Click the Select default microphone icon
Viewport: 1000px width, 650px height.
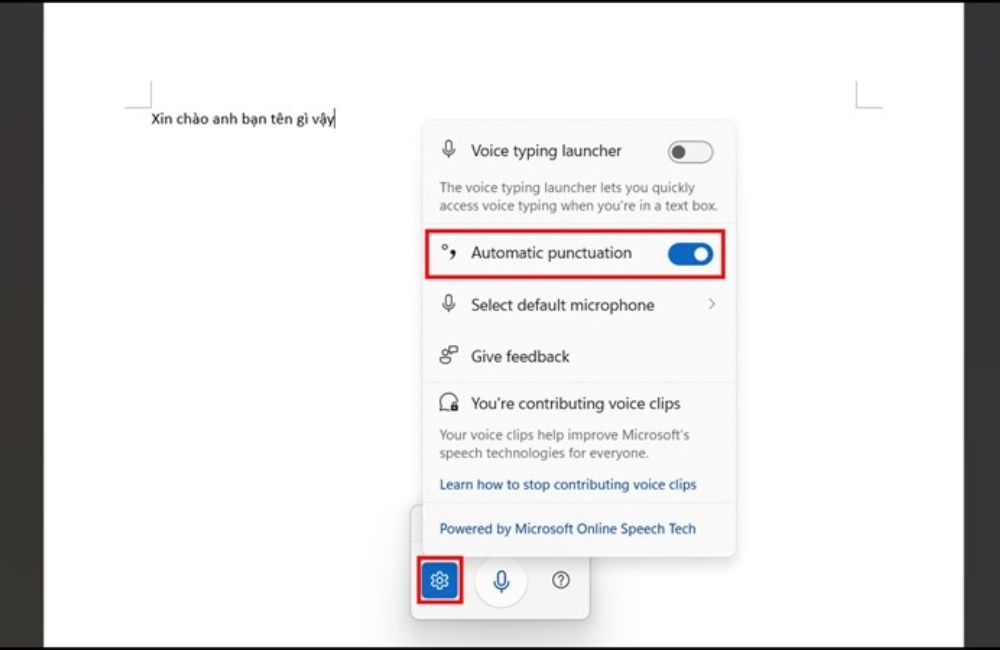pos(448,304)
